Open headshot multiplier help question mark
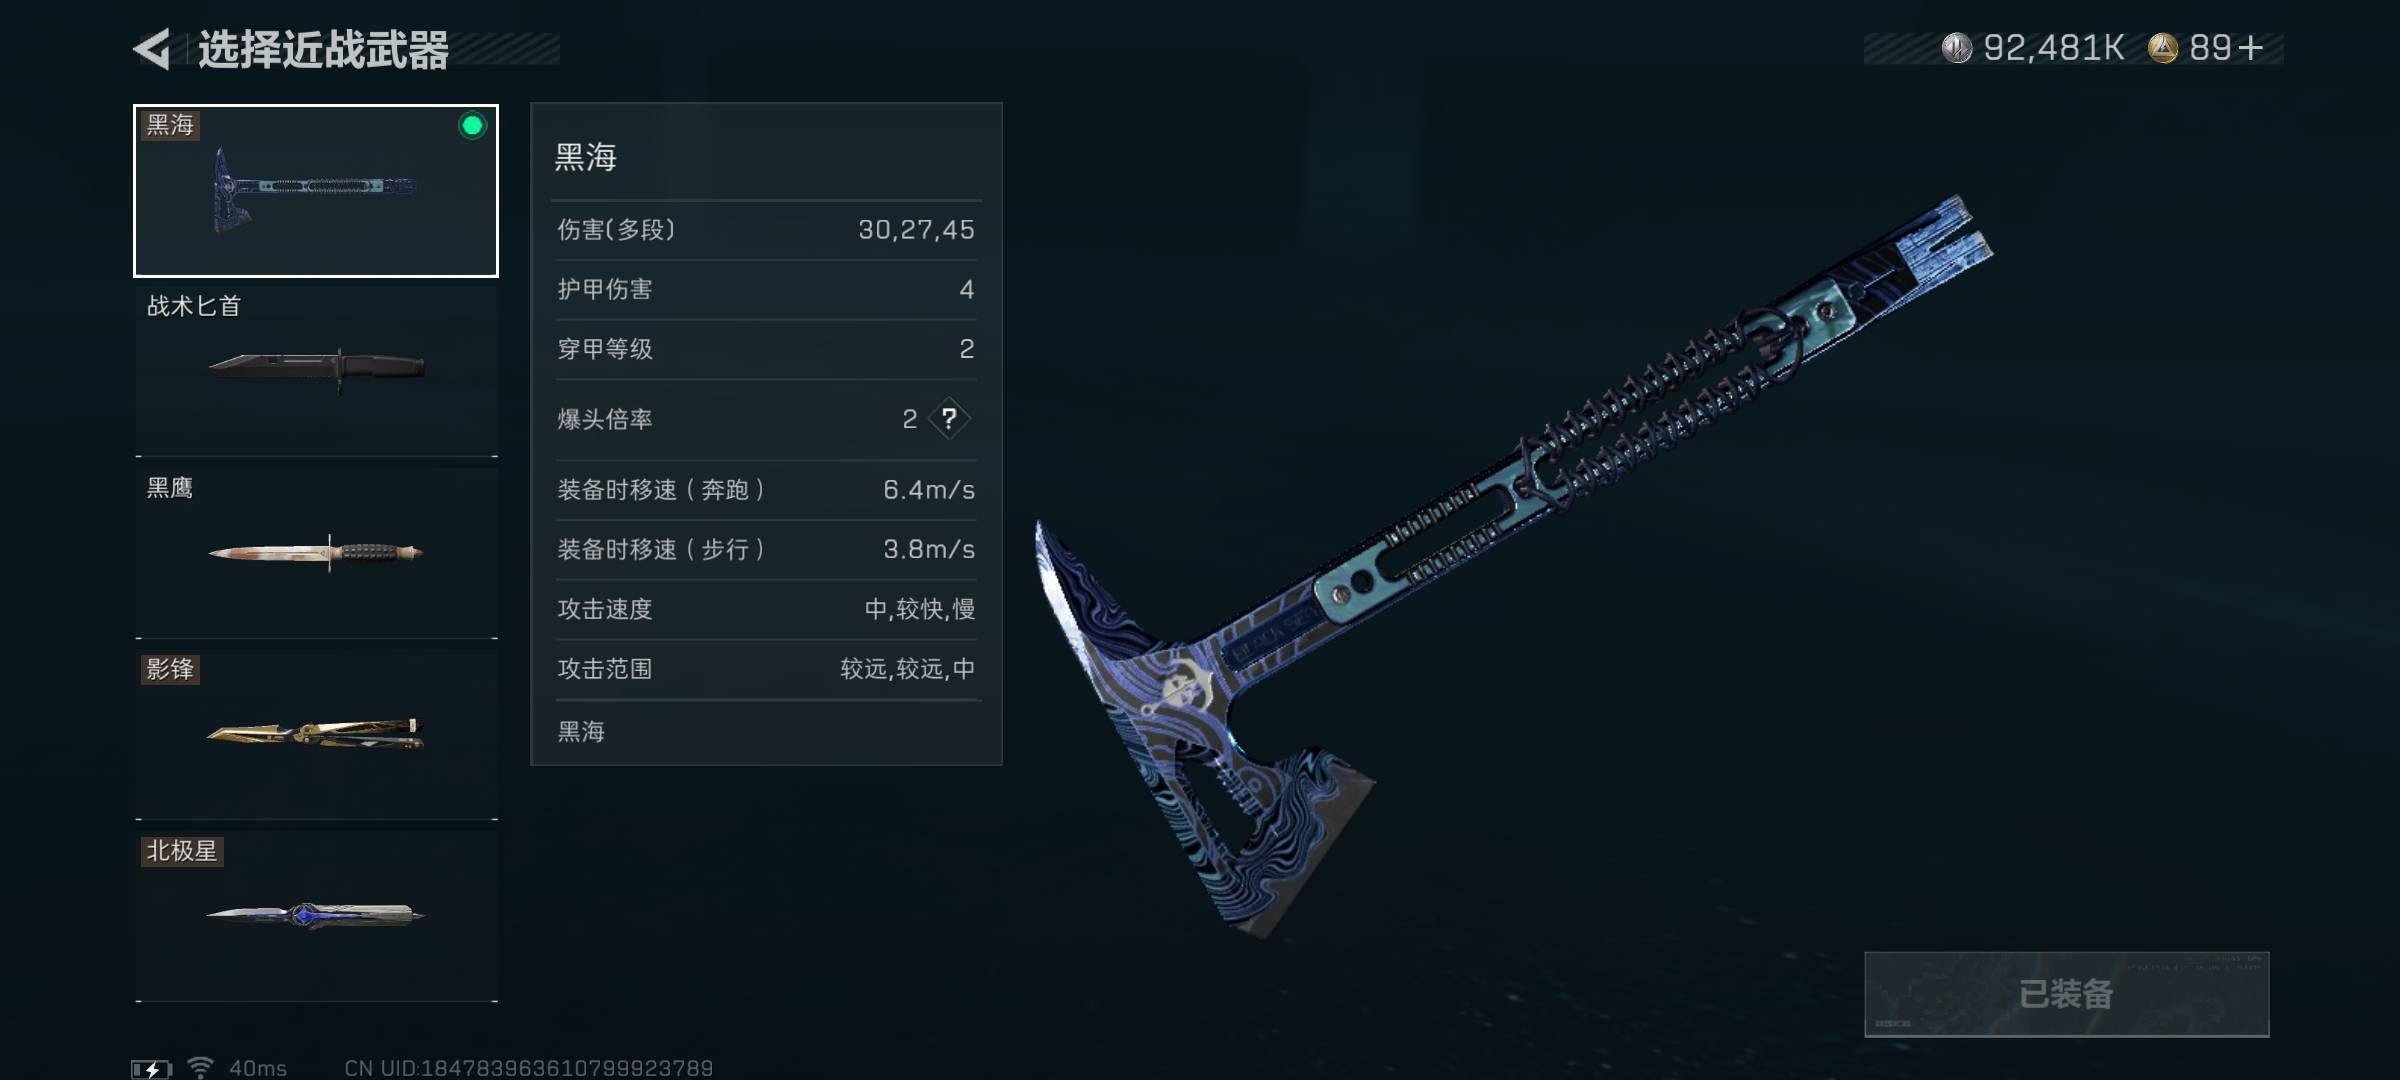 [x=949, y=418]
